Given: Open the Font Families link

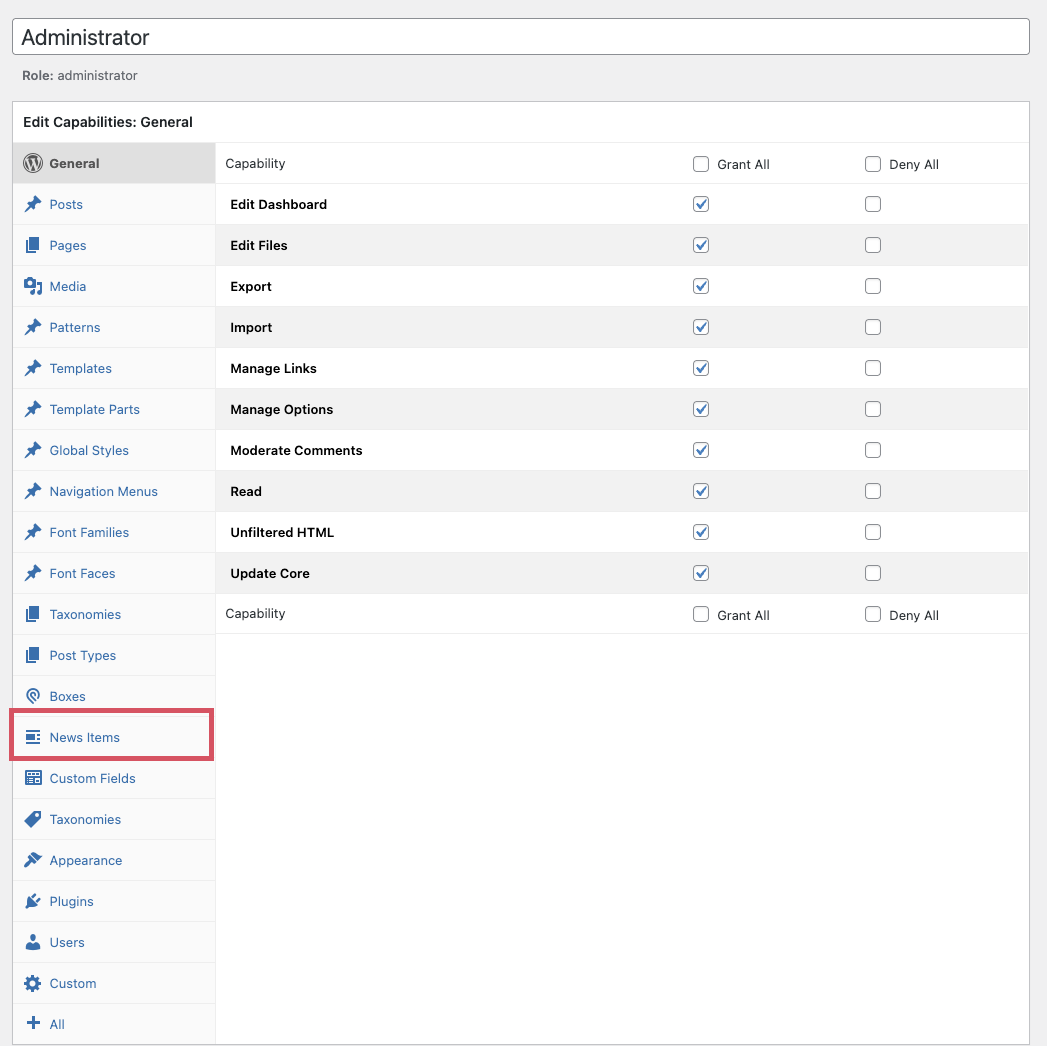Looking at the screenshot, I should click(x=89, y=532).
